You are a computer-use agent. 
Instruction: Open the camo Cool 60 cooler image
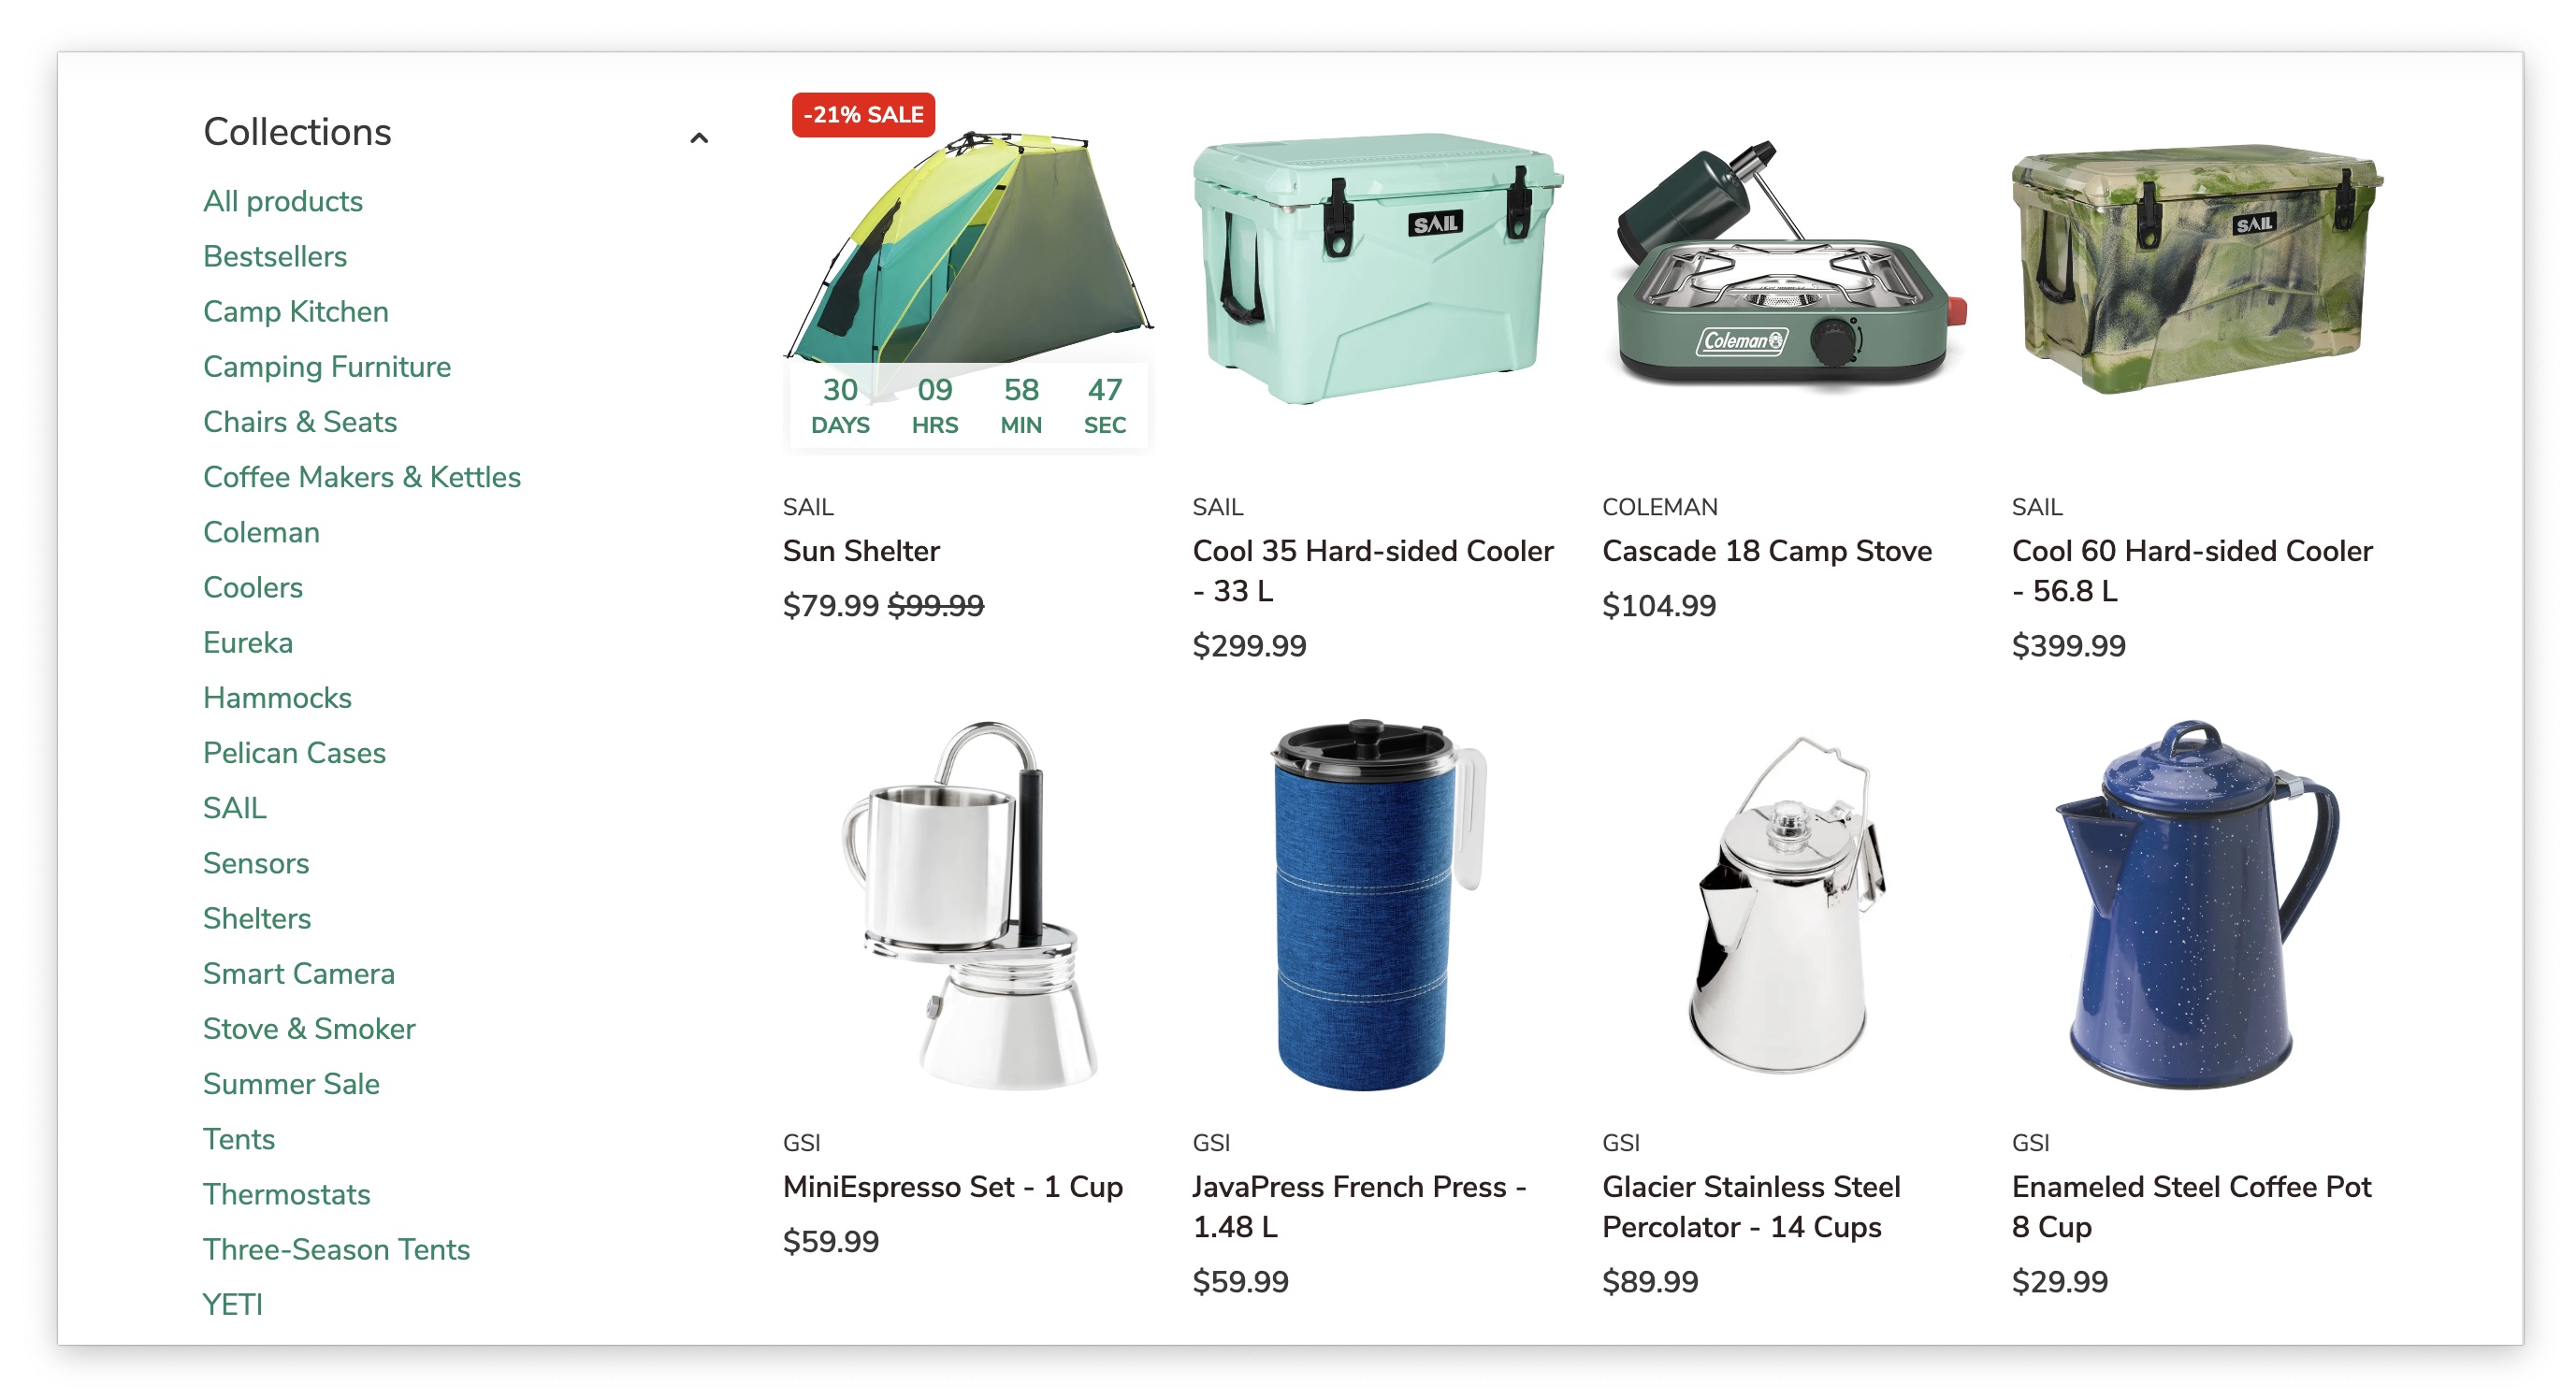point(2197,270)
